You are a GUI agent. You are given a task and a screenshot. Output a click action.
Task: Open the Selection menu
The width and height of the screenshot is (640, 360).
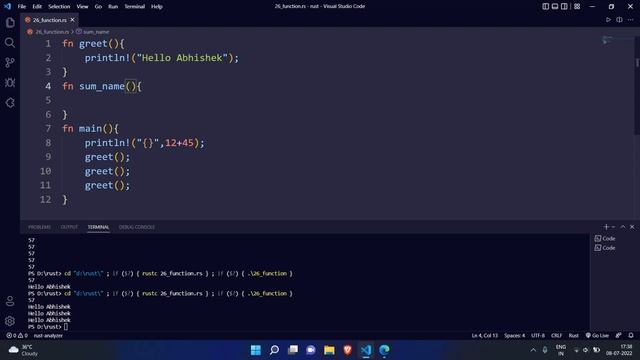59,6
